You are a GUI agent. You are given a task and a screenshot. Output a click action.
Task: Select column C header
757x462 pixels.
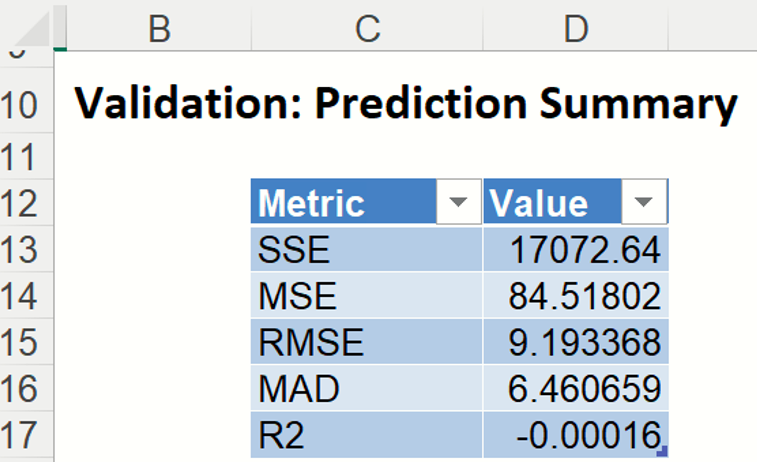click(366, 27)
